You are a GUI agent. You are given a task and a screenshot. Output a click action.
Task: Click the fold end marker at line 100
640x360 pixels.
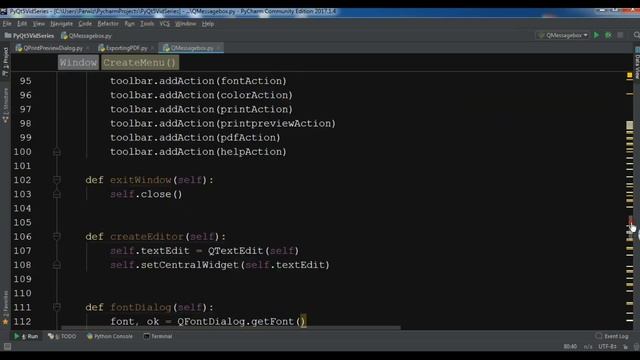click(x=57, y=152)
